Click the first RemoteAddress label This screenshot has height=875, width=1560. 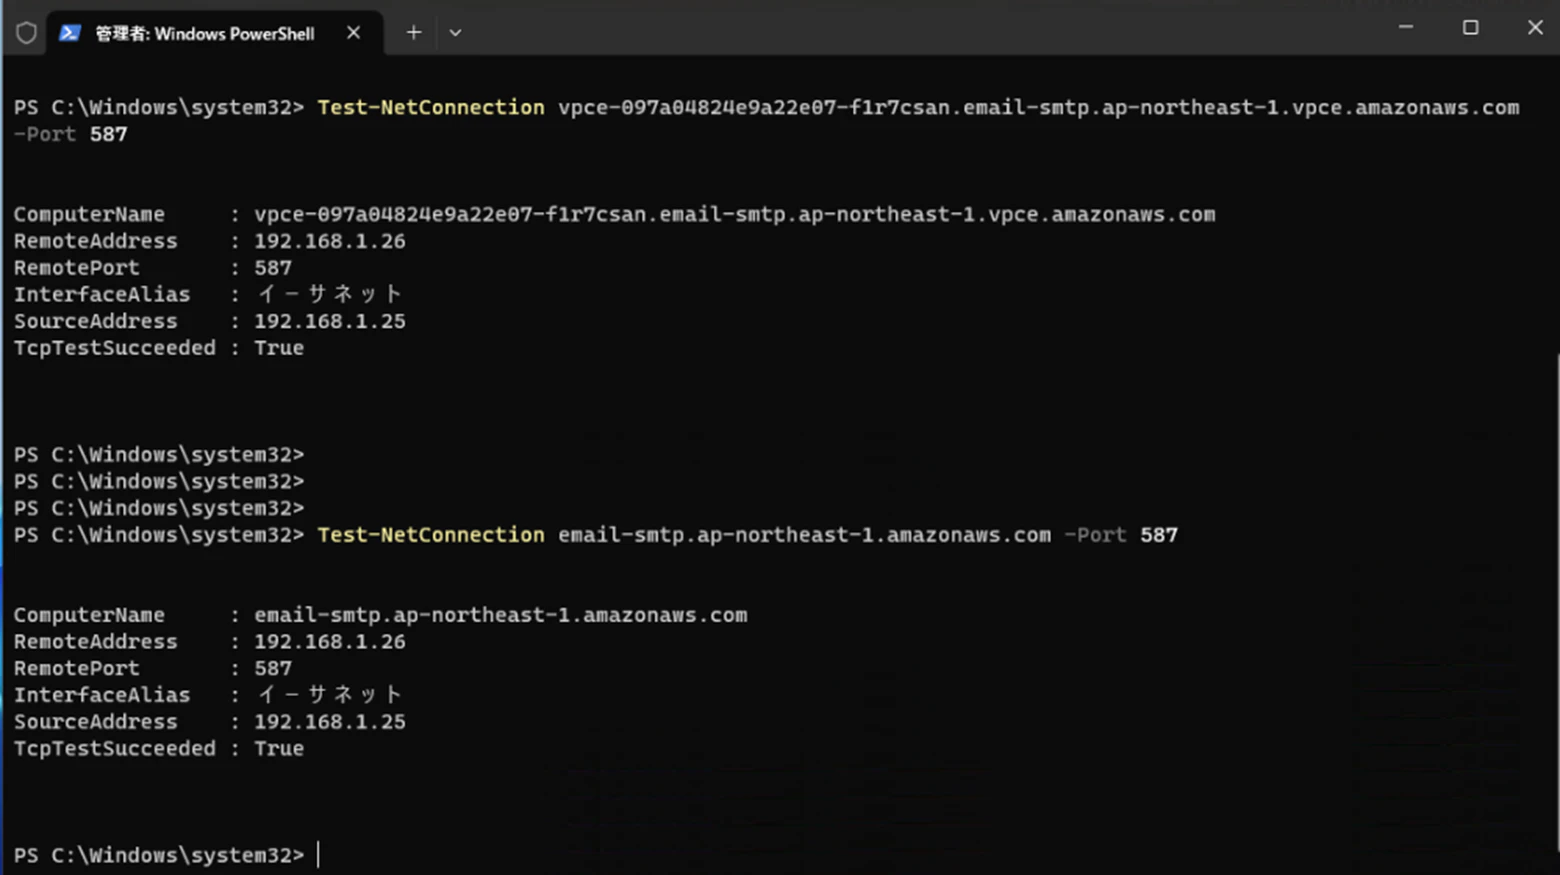(95, 241)
